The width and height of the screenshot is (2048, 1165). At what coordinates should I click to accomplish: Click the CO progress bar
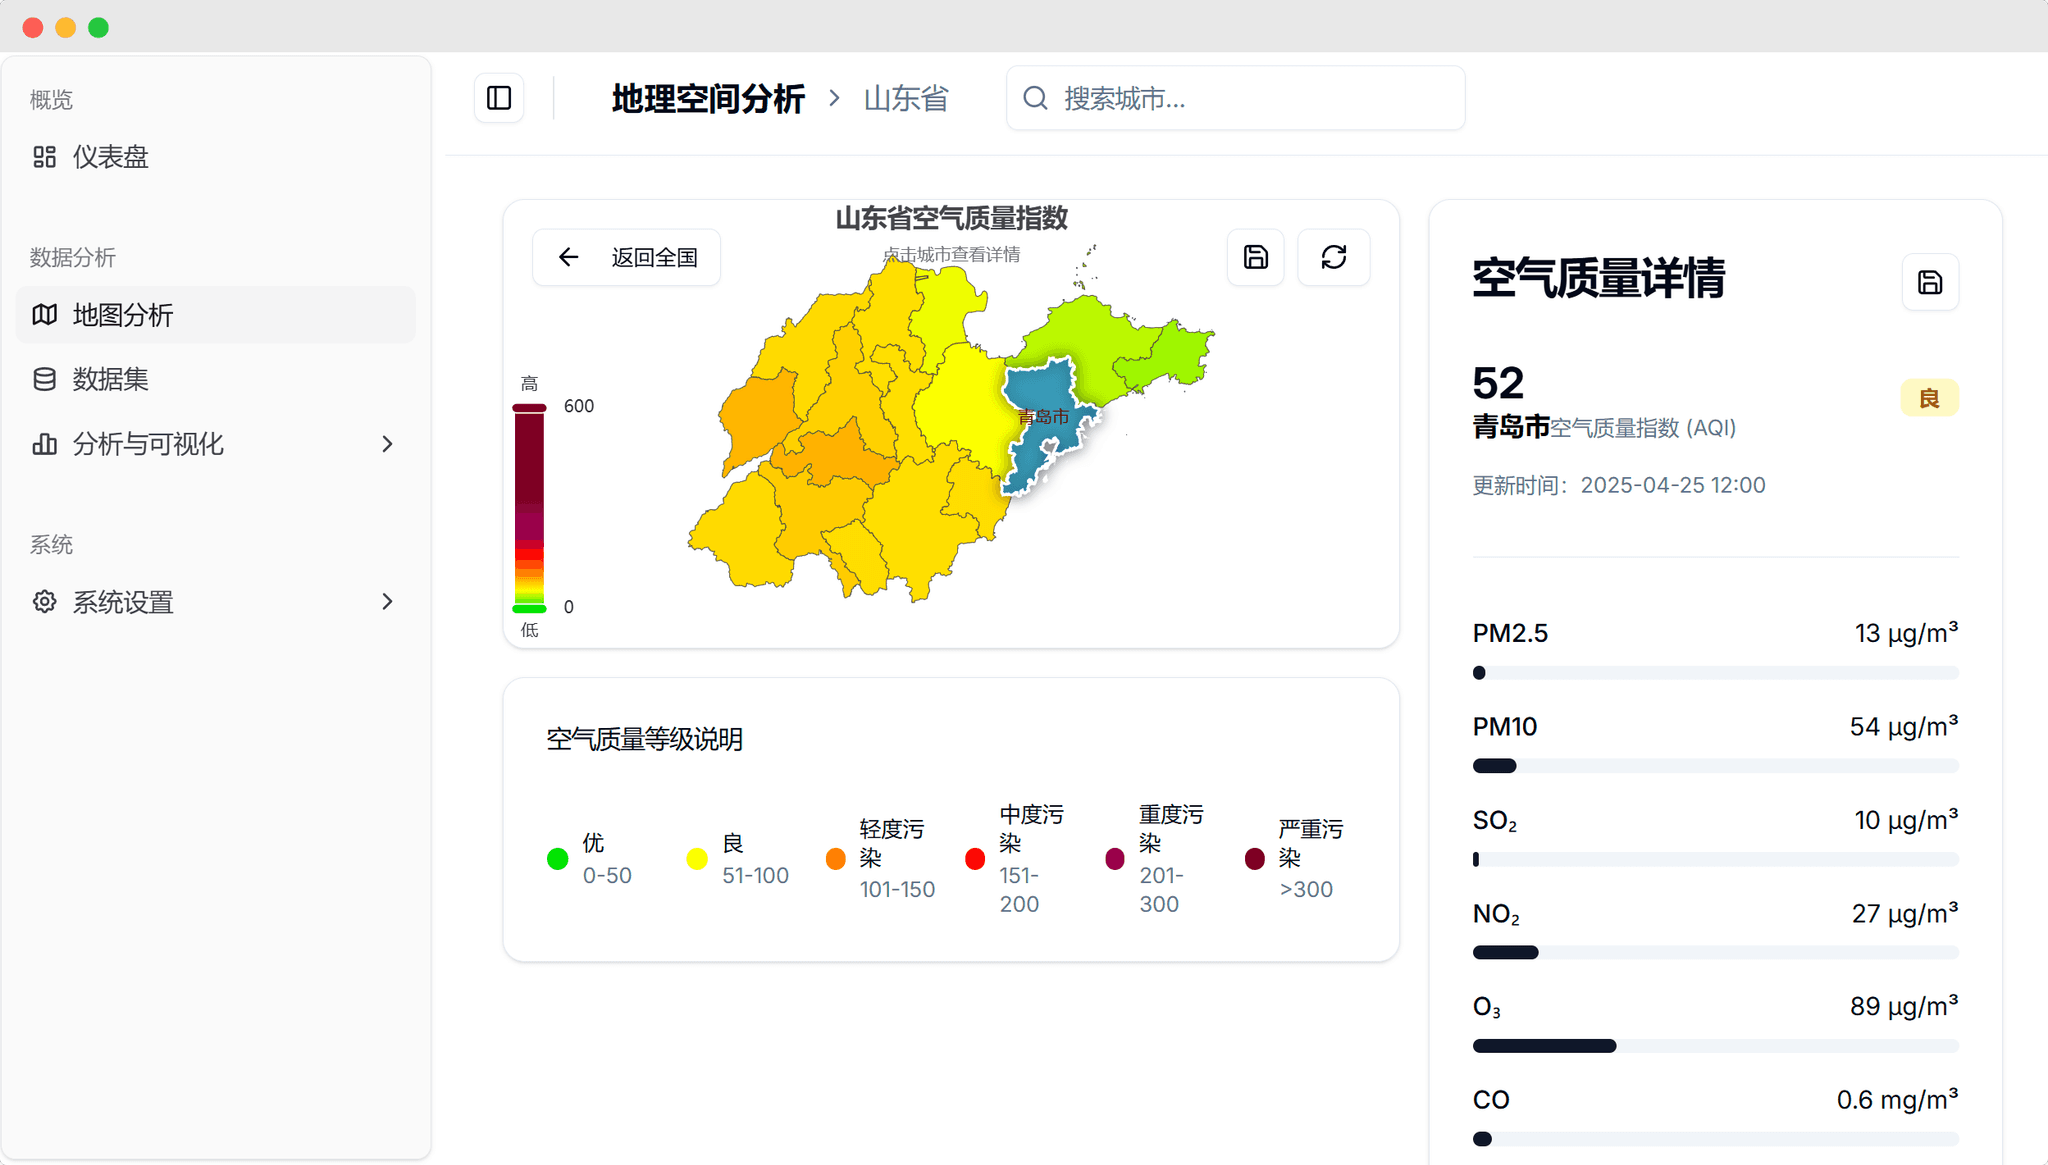pyautogui.click(x=1715, y=1139)
